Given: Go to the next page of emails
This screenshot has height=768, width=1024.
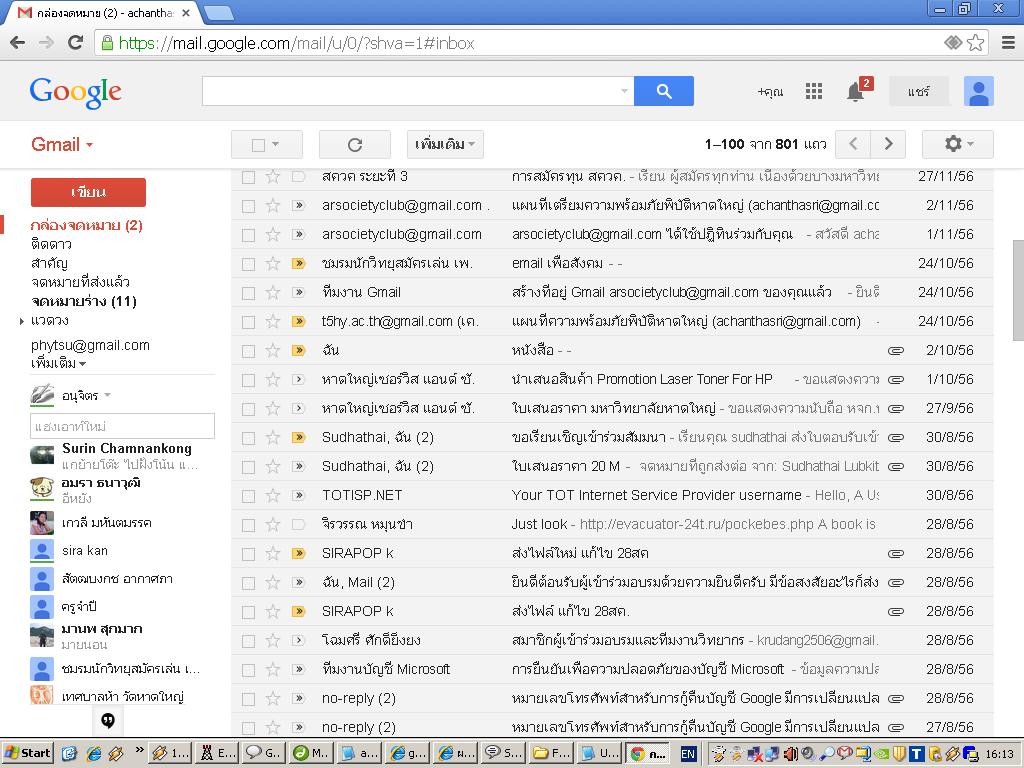Looking at the screenshot, I should pyautogui.click(x=888, y=144).
